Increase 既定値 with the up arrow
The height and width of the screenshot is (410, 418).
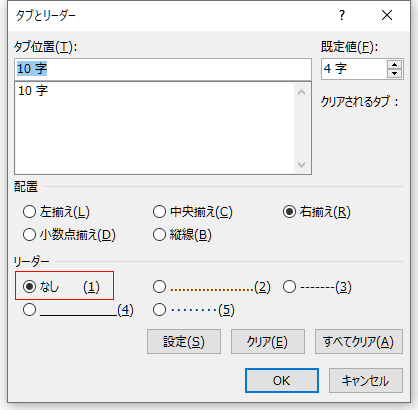[x=395, y=65]
